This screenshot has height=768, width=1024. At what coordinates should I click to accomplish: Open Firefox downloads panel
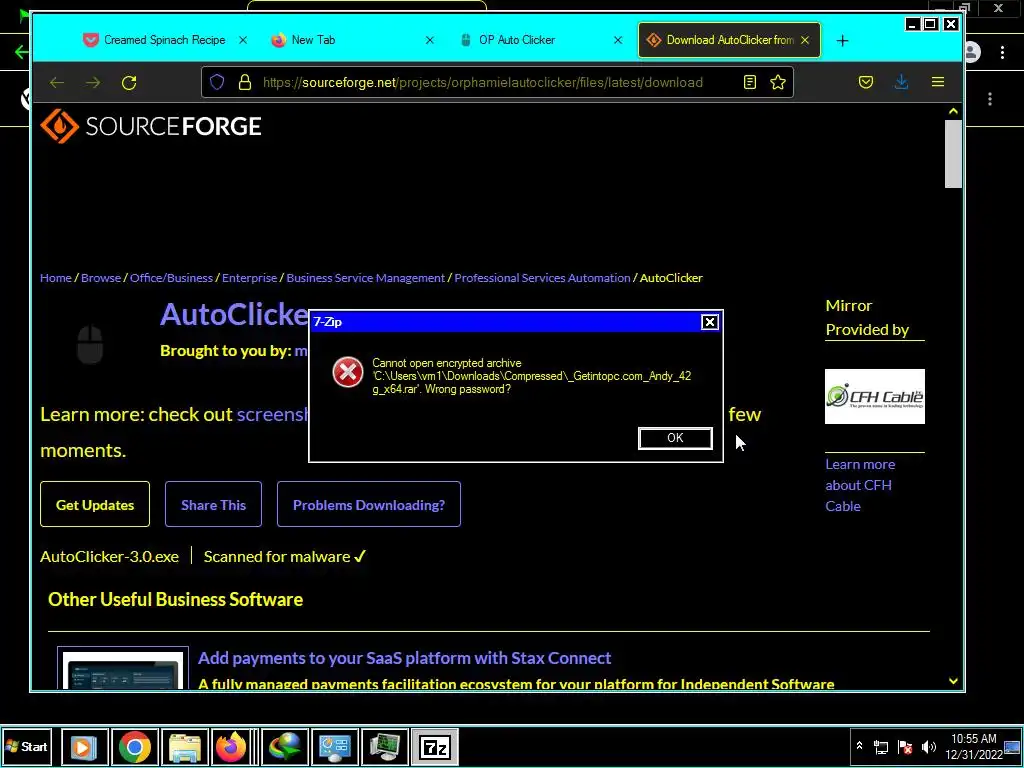click(x=902, y=82)
